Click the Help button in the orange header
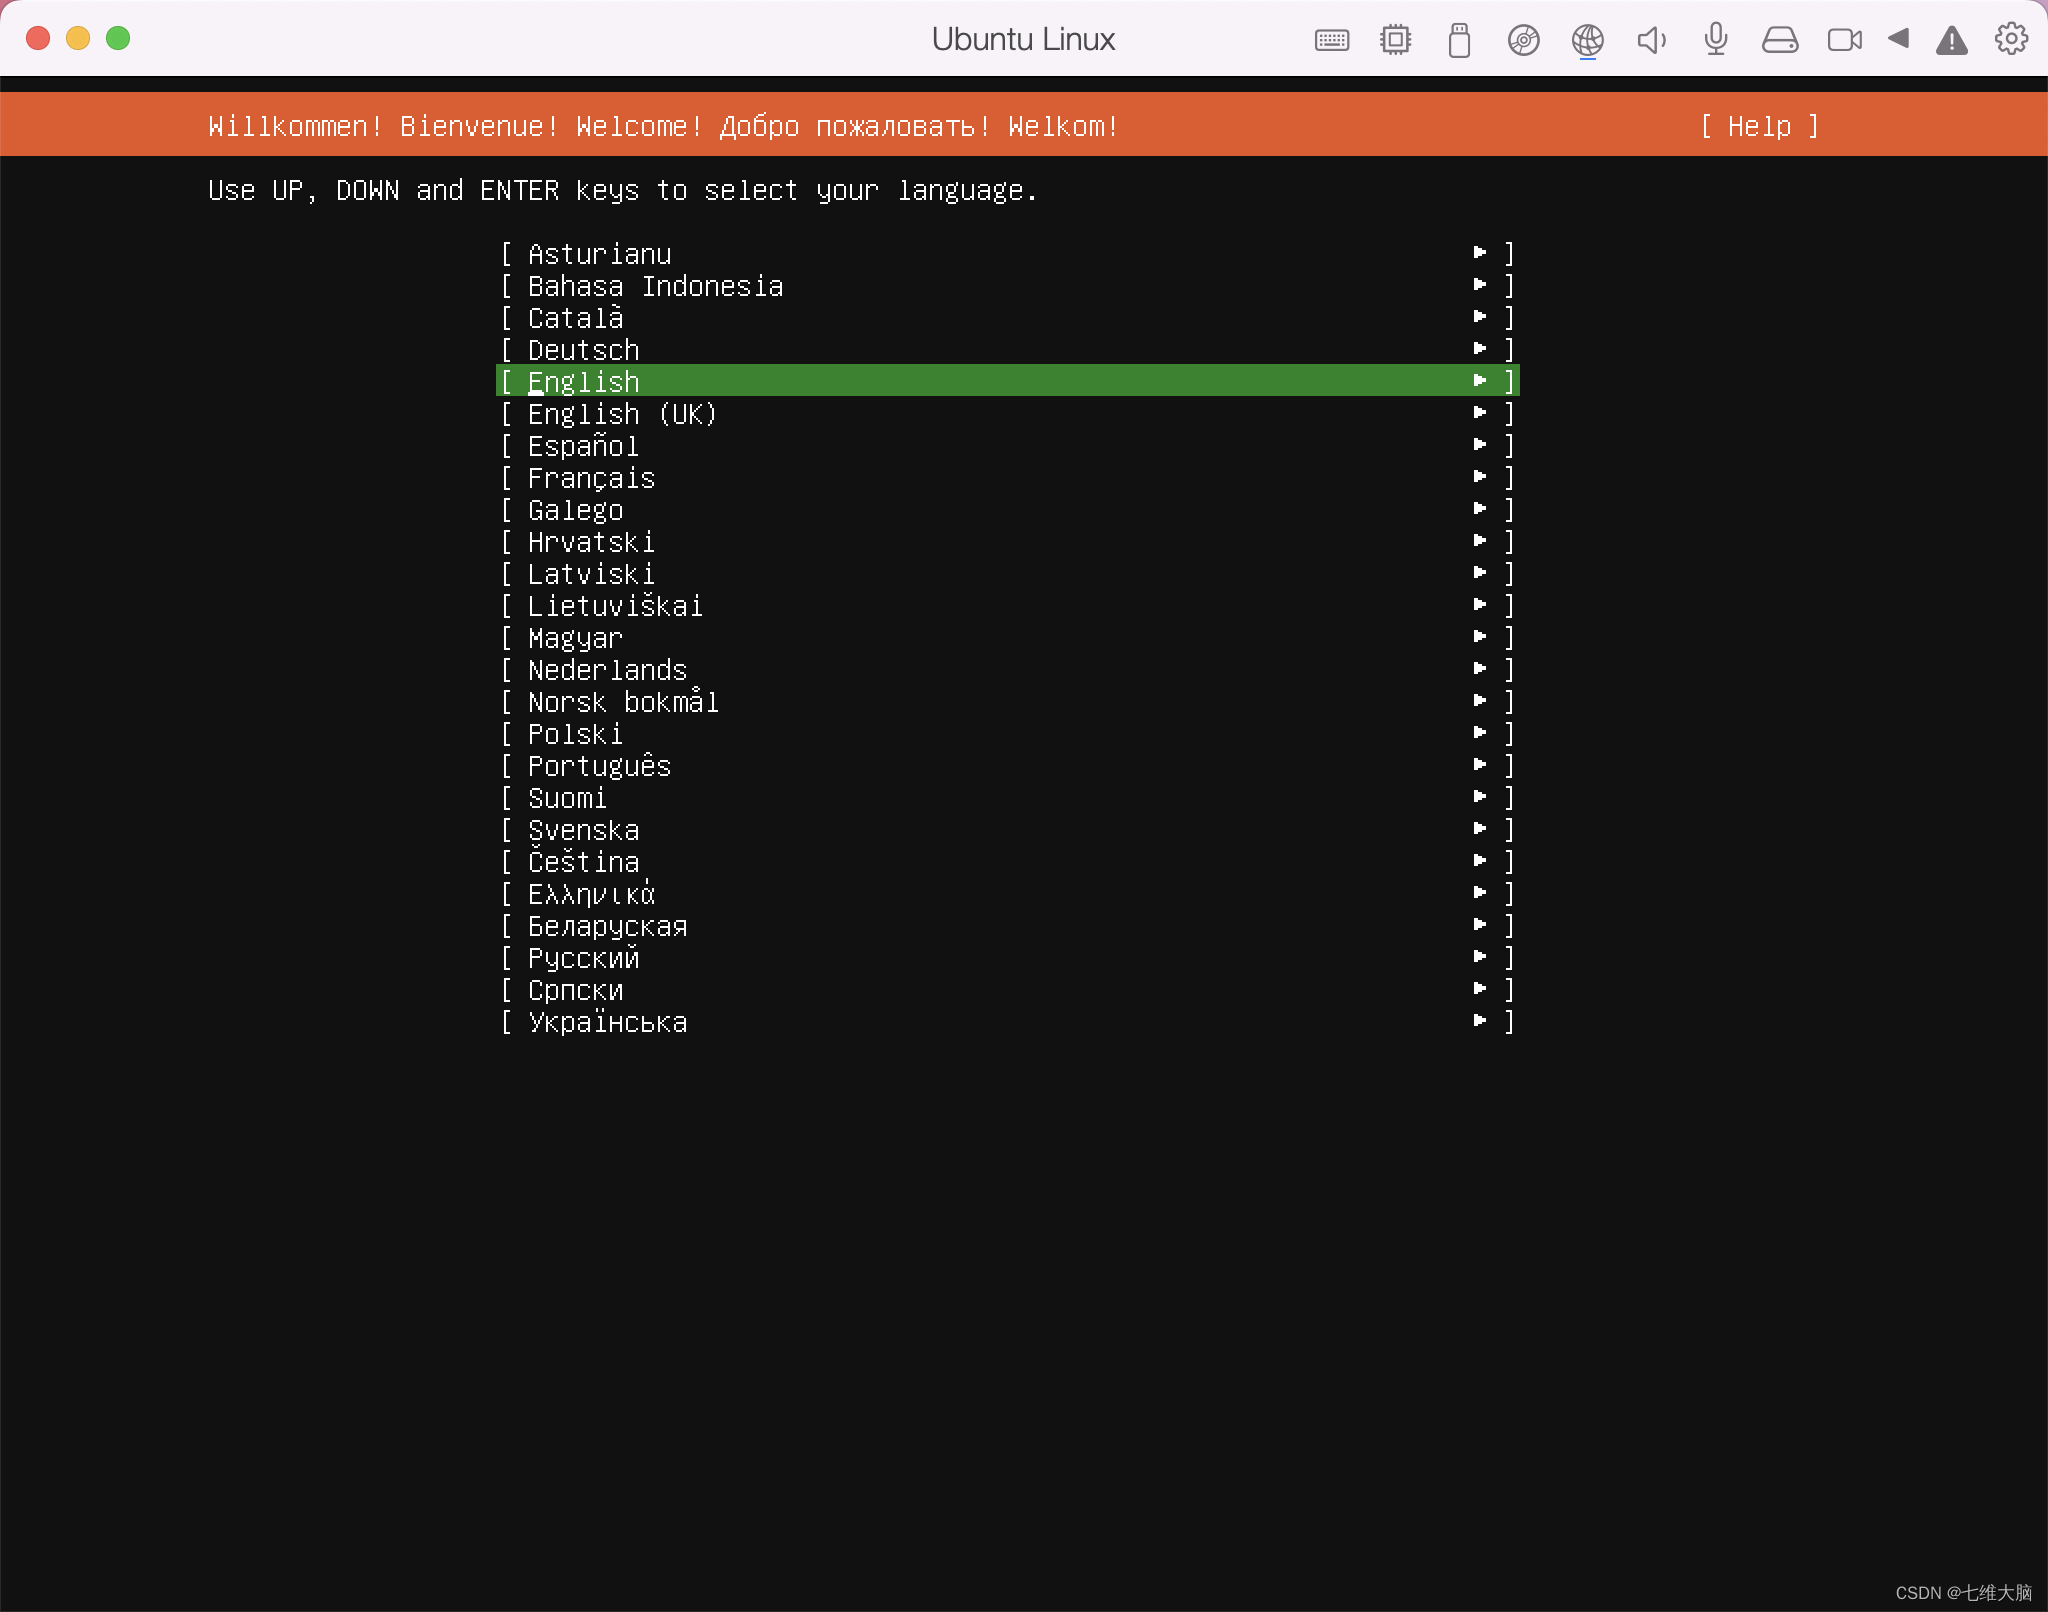 click(x=1759, y=126)
